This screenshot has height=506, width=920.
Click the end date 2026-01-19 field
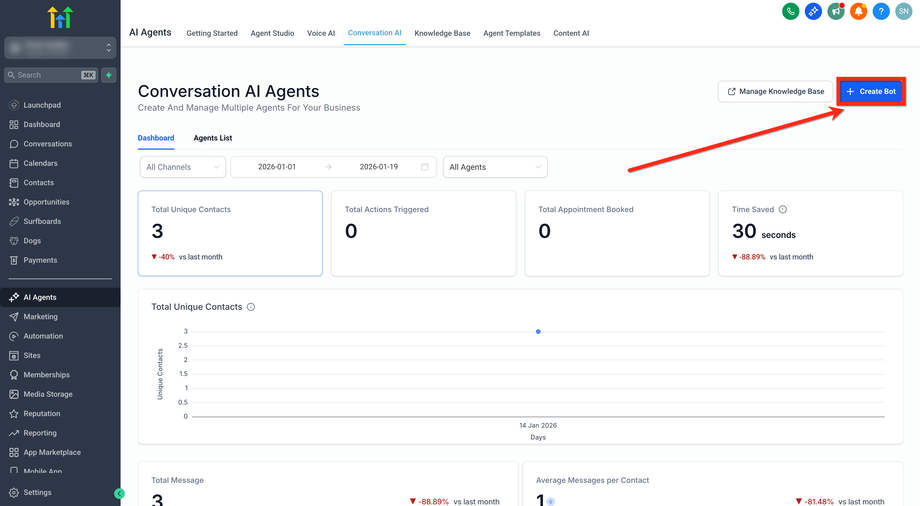(378, 167)
